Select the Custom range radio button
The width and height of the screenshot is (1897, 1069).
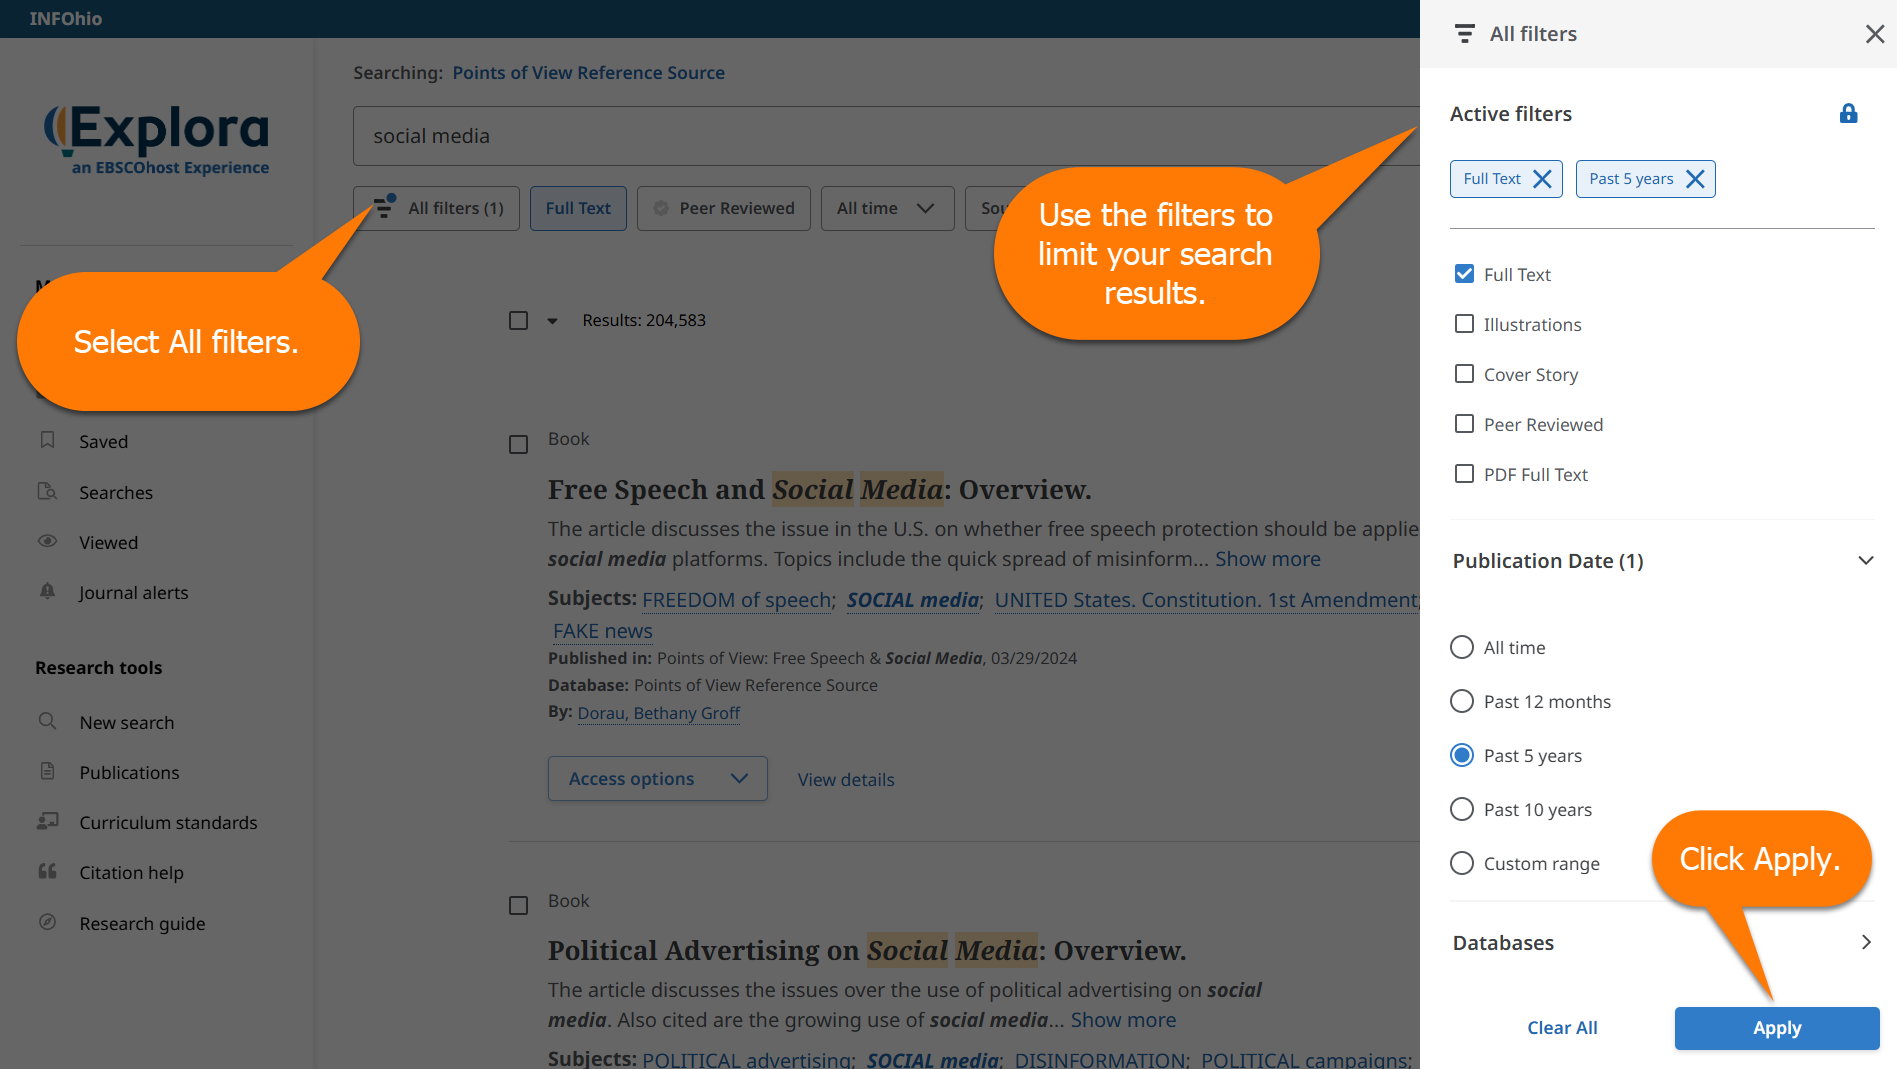[x=1462, y=863]
